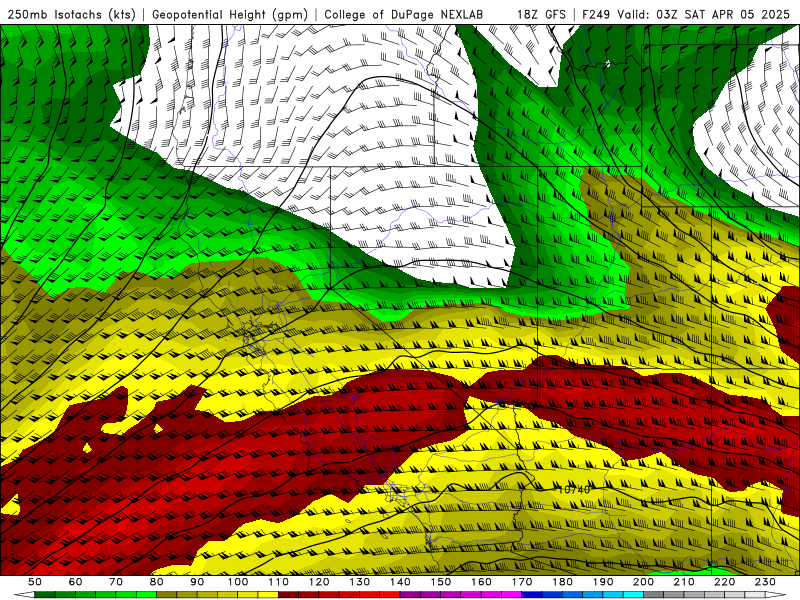Viewport: 800px width, 600px height.
Task: Click the "90" value on the color scale
Action: 197,582
